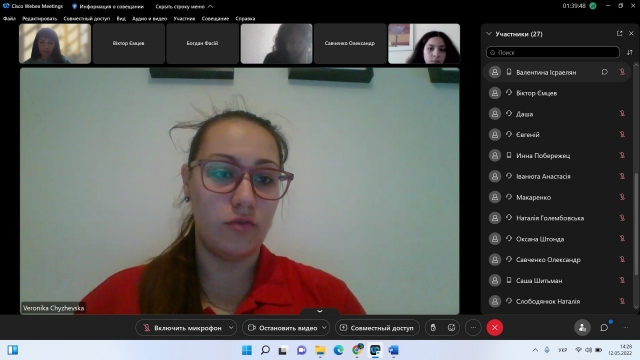Click muted mic icon for Инна Побережец
Image resolution: width=640 pixels, height=360 pixels.
622,156
